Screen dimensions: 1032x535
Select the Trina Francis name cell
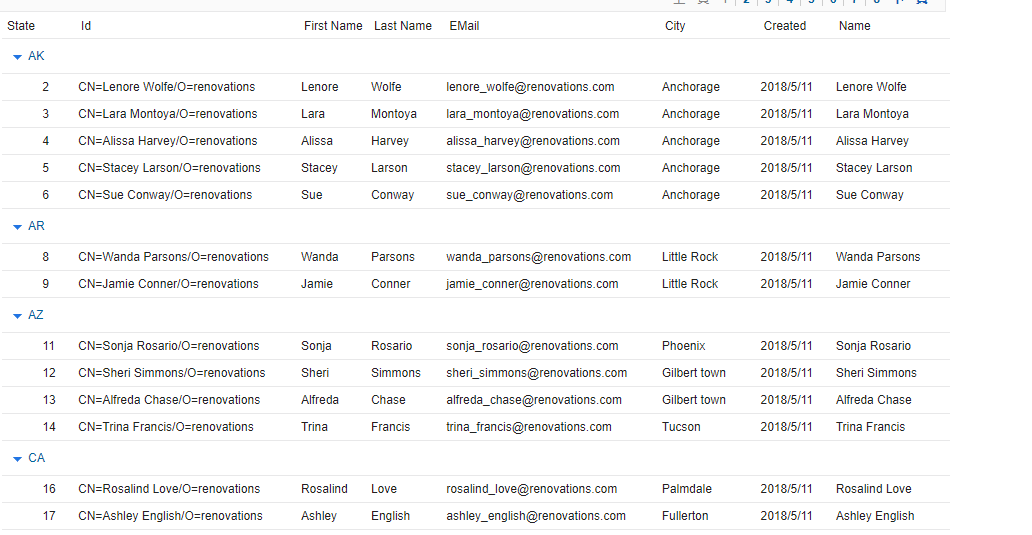pyautogui.click(x=870, y=427)
